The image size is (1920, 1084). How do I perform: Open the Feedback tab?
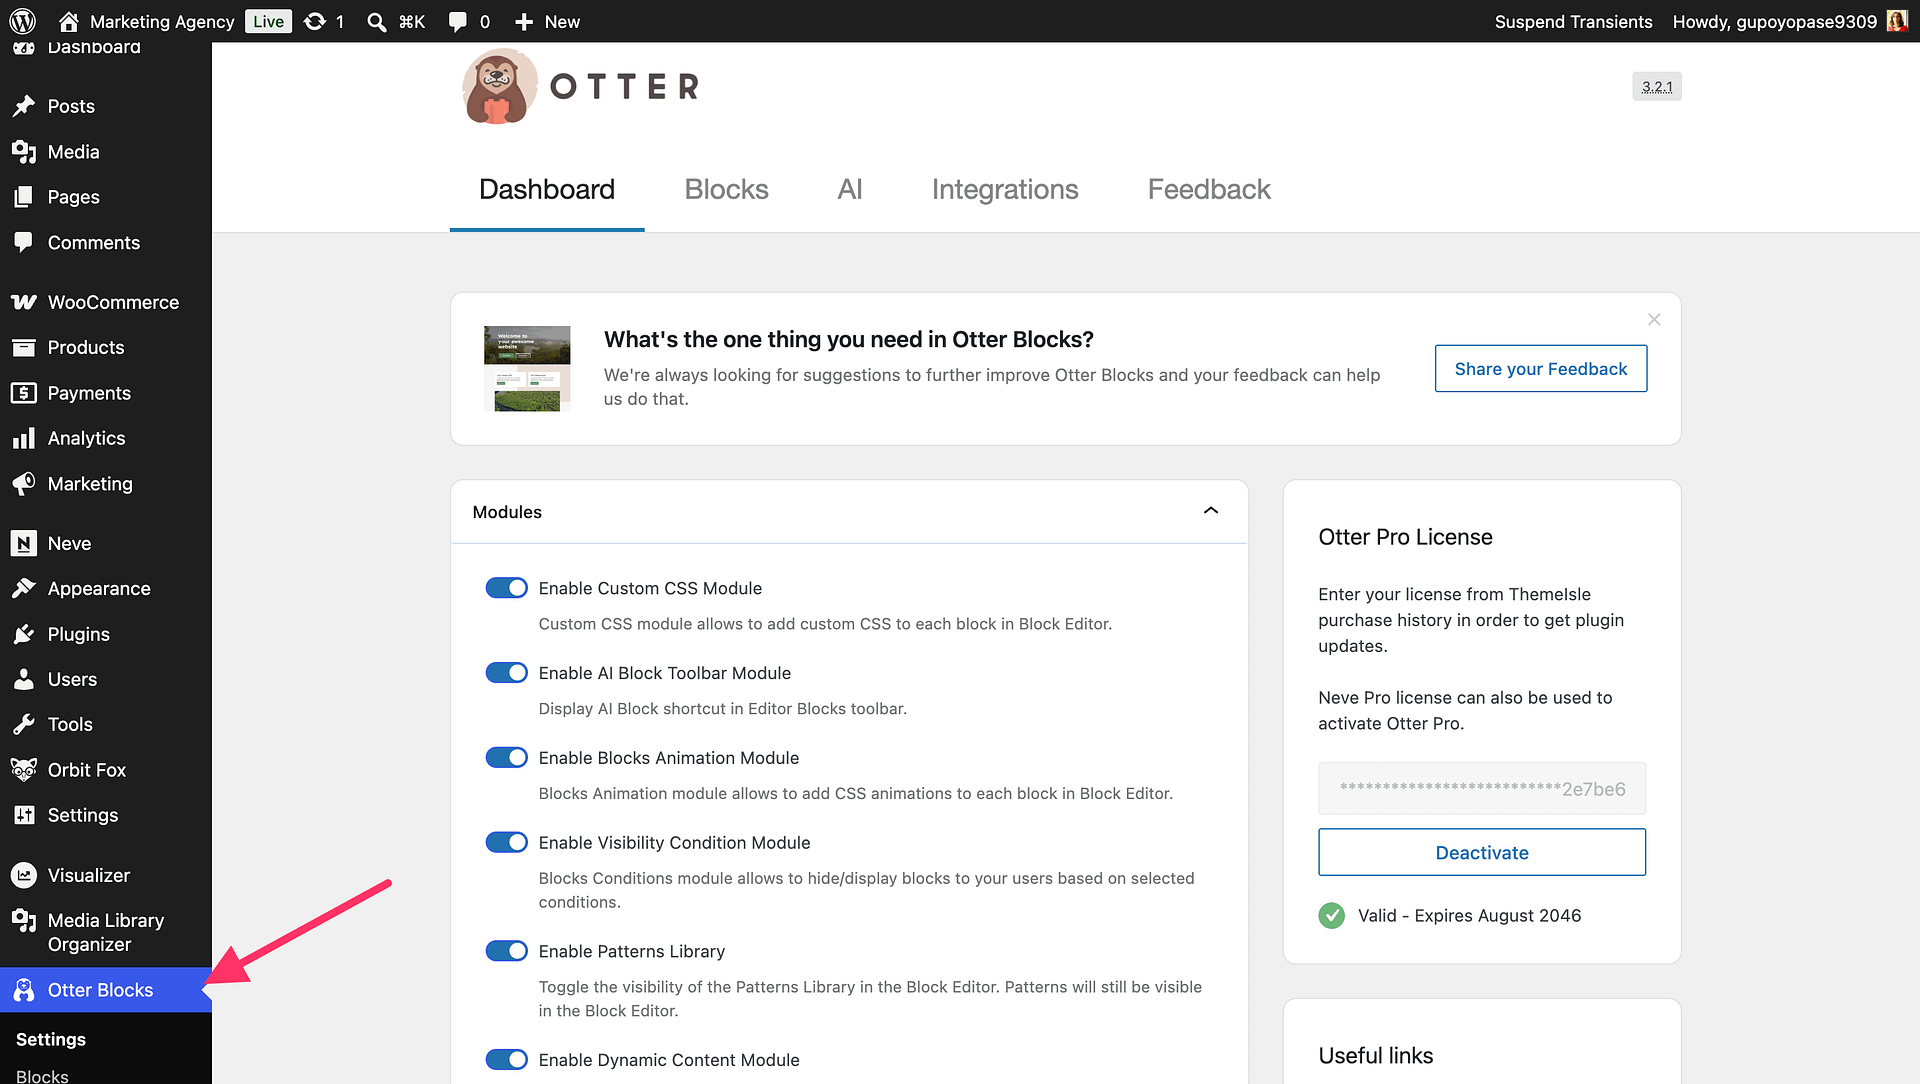point(1209,190)
